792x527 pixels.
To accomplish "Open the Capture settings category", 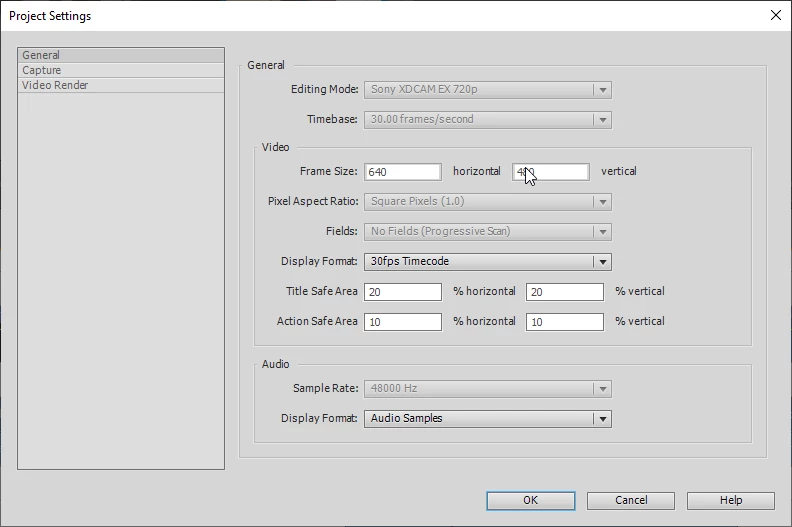I will click(x=121, y=70).
